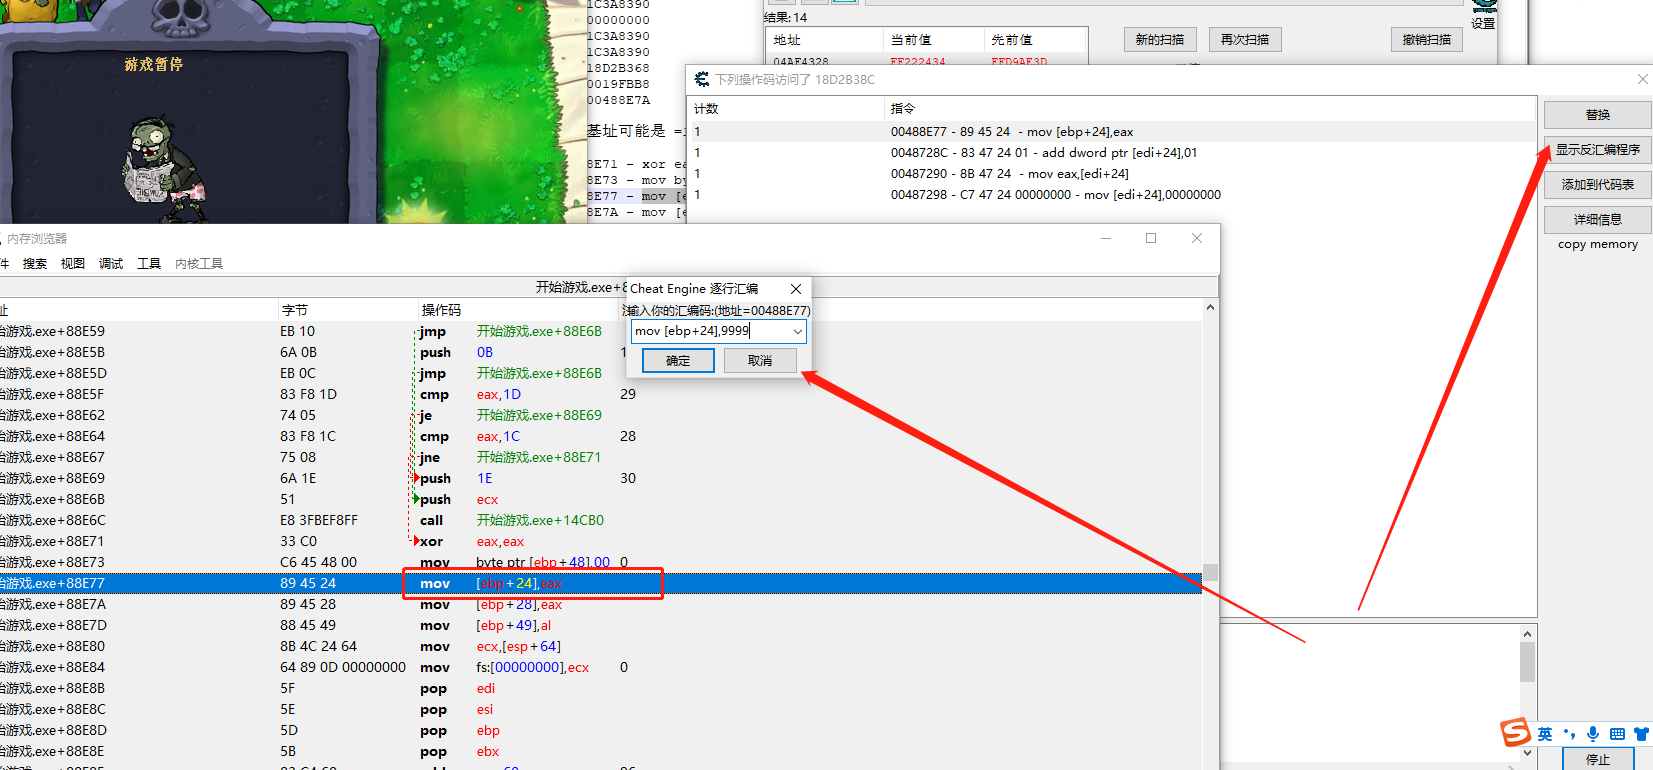The image size is (1653, 770).
Task: Click the 再次扫描 button
Action: point(1245,40)
